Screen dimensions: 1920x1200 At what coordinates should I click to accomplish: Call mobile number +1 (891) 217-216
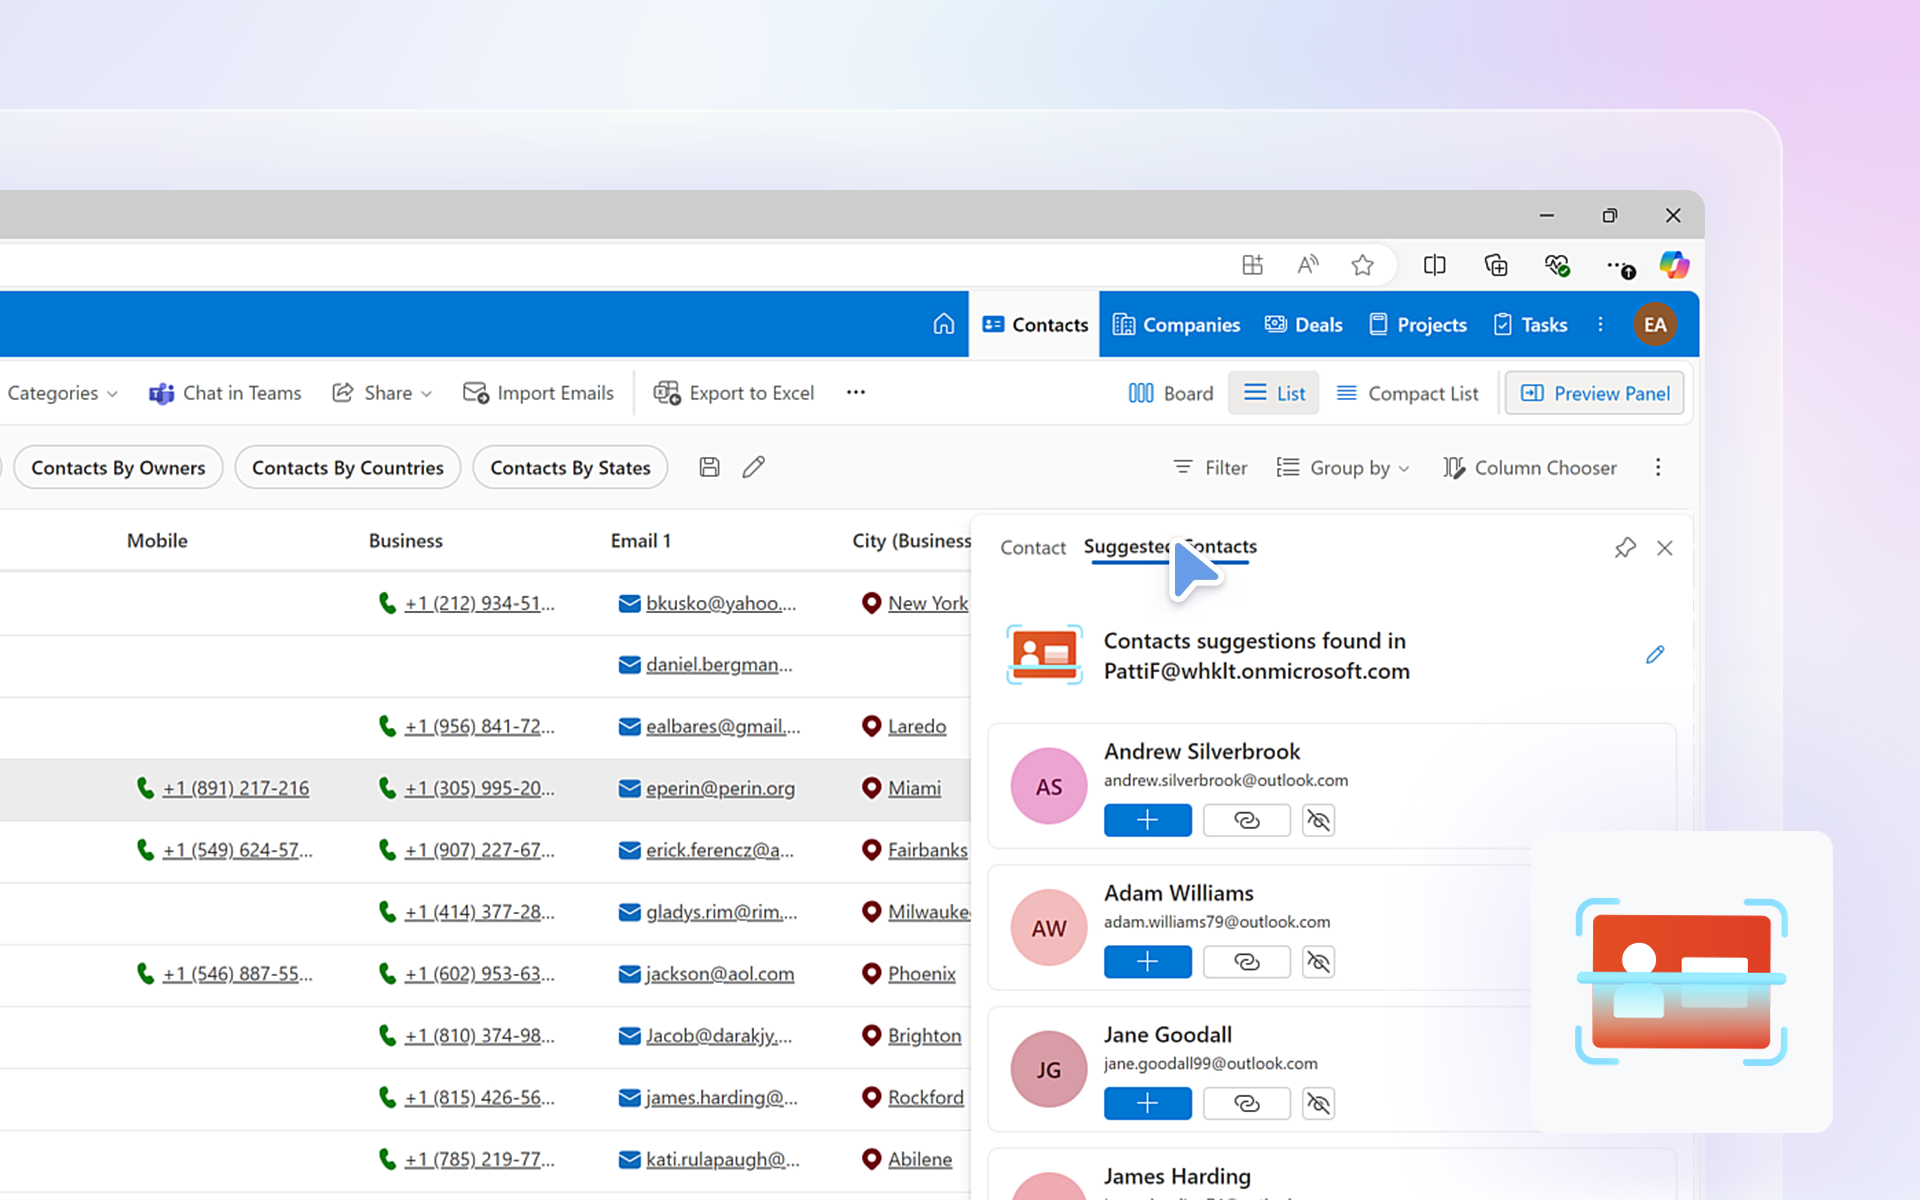click(x=236, y=788)
